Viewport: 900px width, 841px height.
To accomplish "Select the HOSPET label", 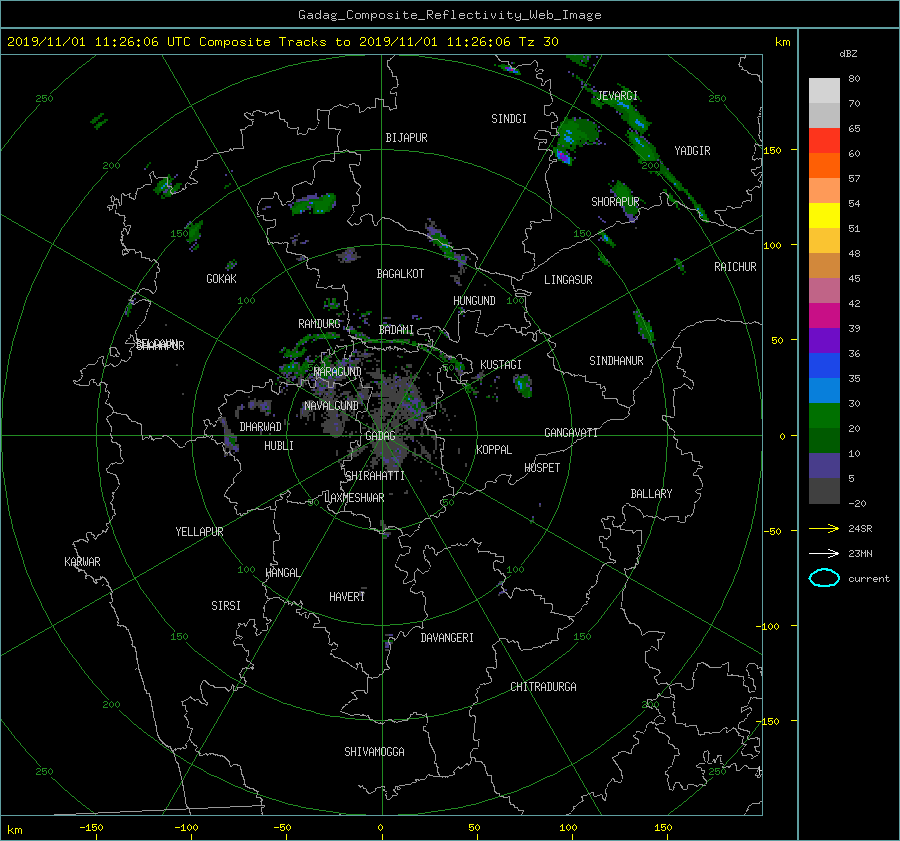I will 542,468.
